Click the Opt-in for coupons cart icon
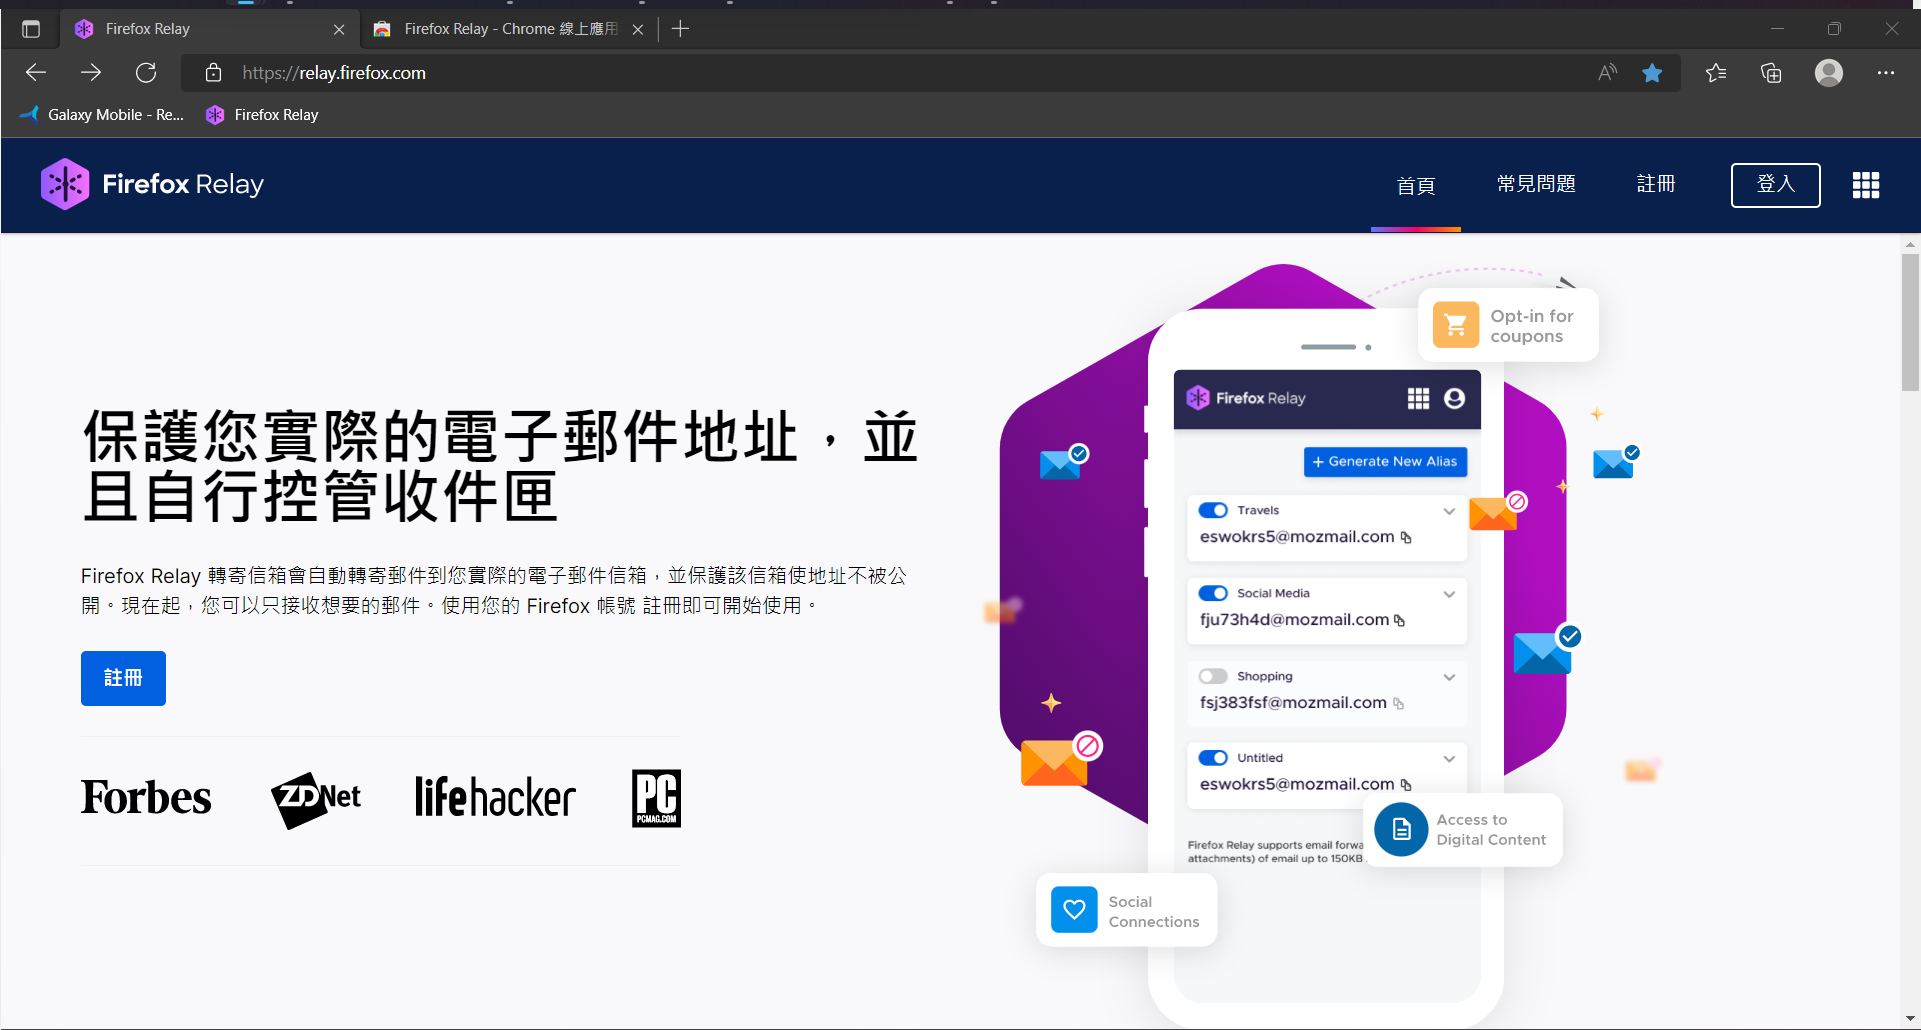Screen dimensions: 1921x1030 (1456, 325)
